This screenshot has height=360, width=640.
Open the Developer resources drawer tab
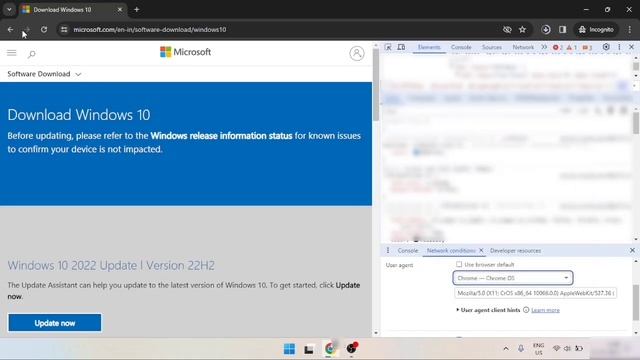pos(516,251)
